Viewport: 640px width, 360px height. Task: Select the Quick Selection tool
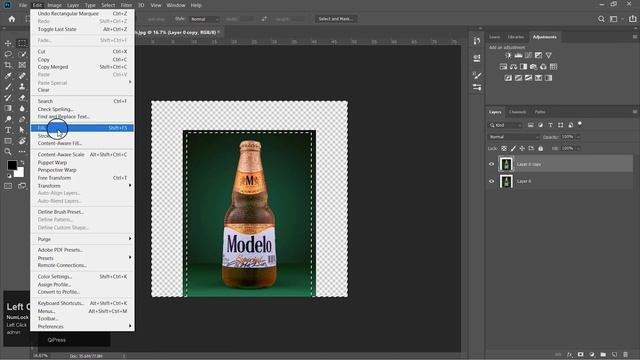pos(22,54)
